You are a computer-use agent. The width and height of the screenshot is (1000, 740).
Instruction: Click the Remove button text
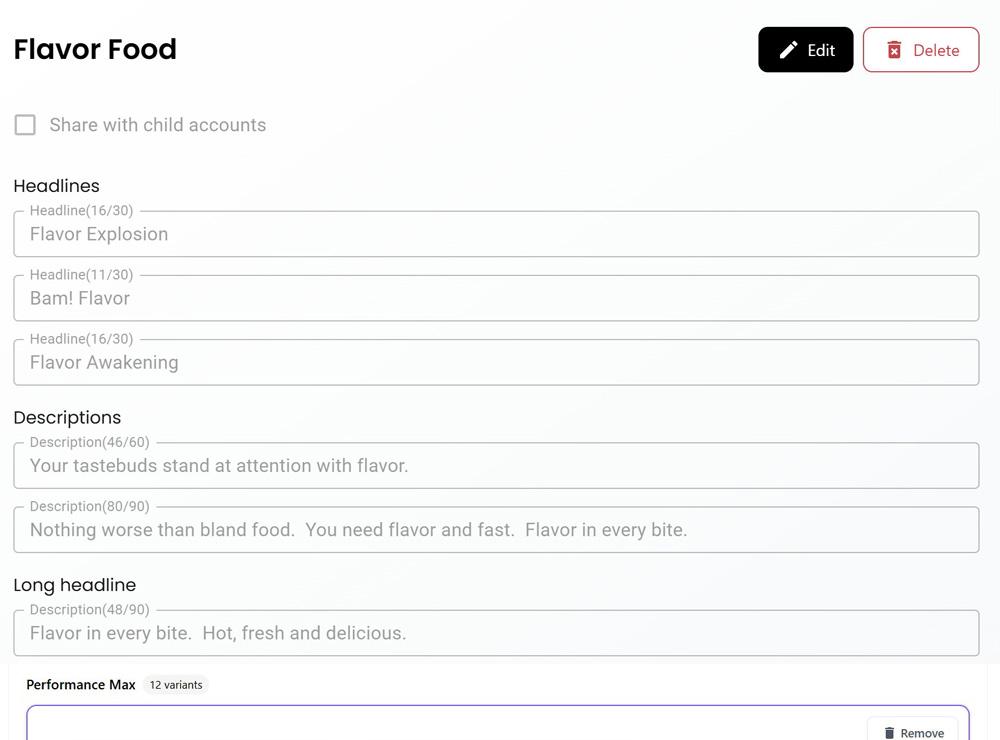921,733
